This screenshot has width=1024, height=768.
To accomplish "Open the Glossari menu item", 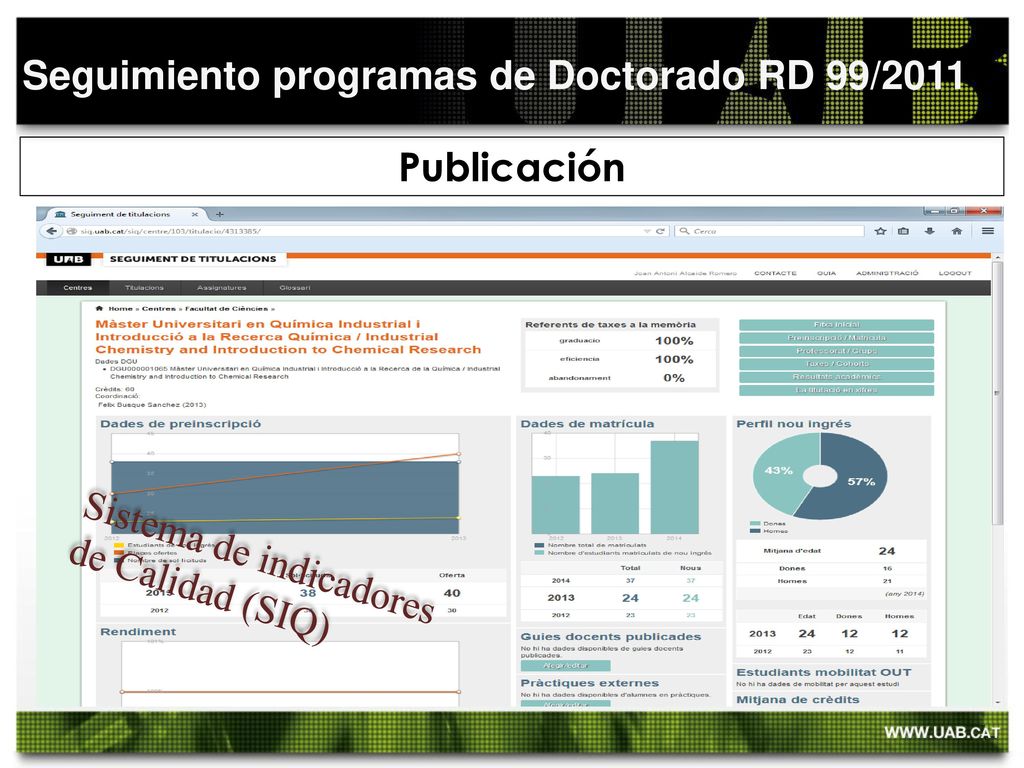I will tap(295, 288).
